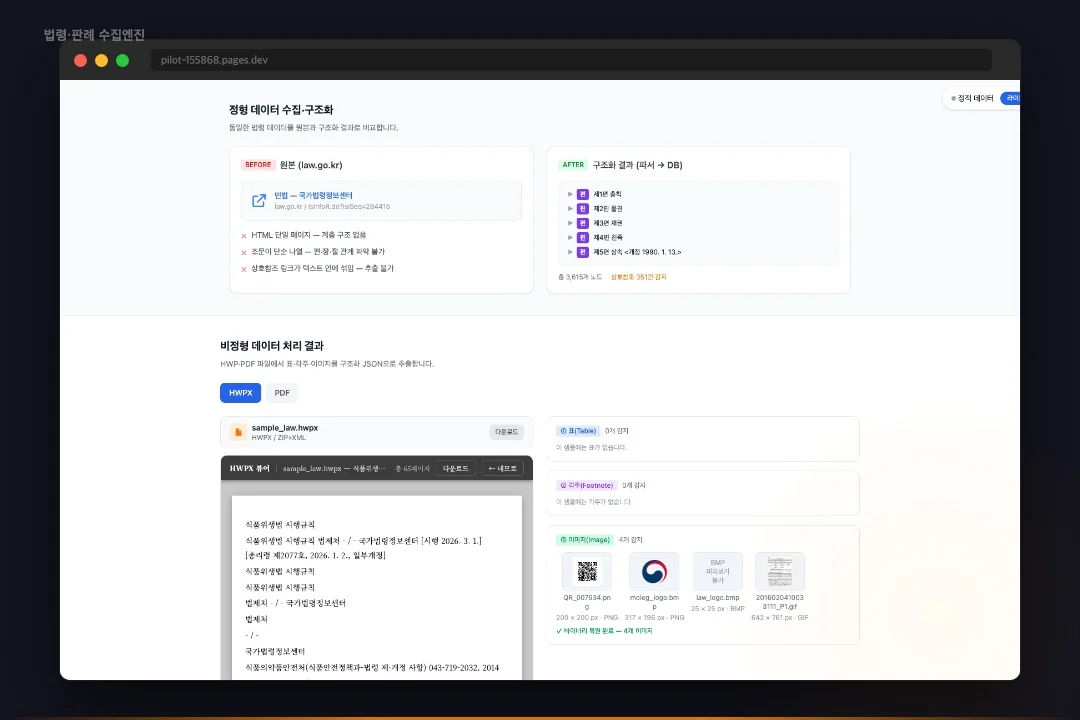Switch to the HWPX tab

coord(240,393)
